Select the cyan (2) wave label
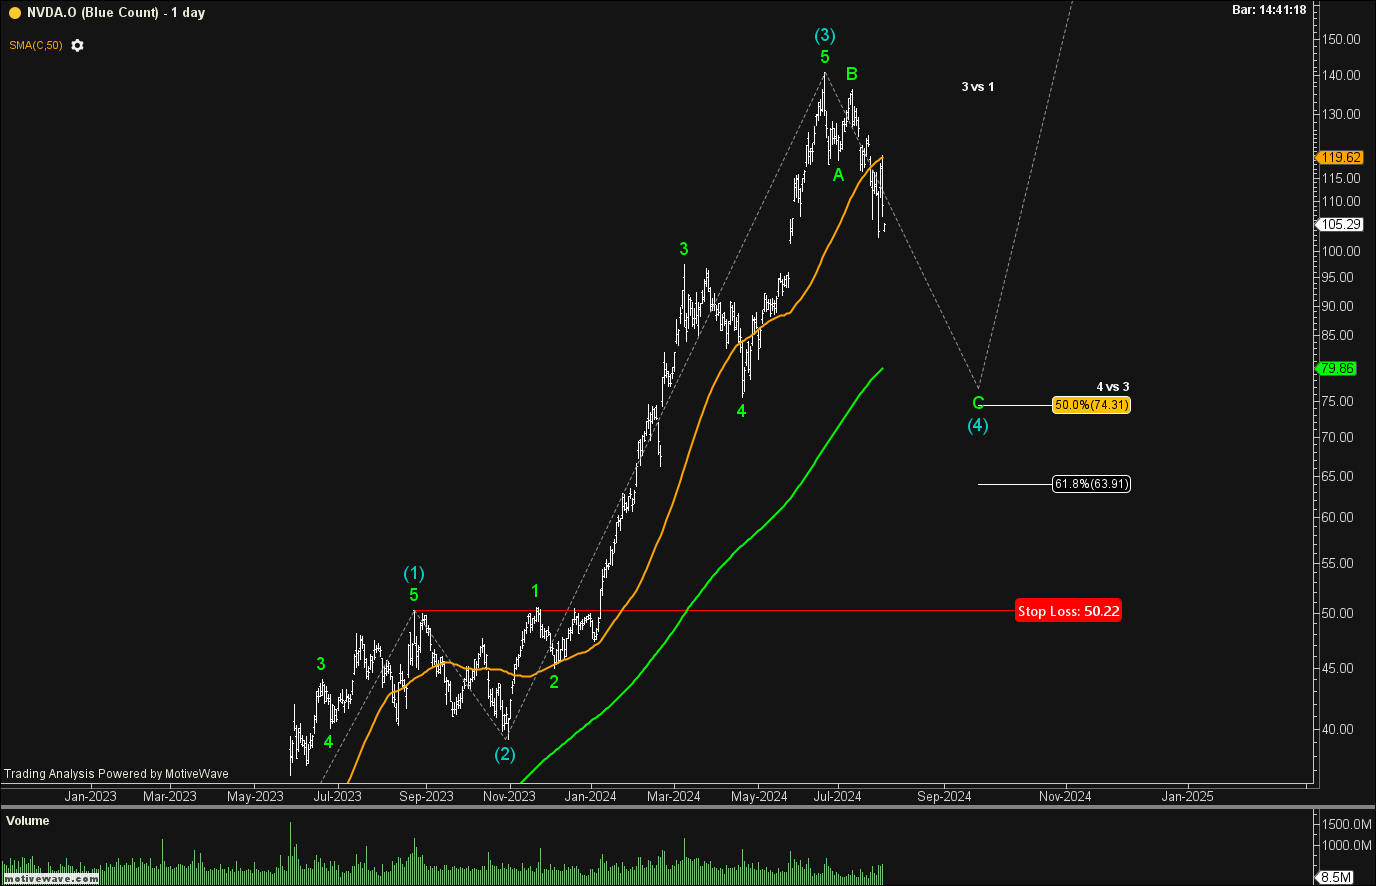 (x=505, y=754)
